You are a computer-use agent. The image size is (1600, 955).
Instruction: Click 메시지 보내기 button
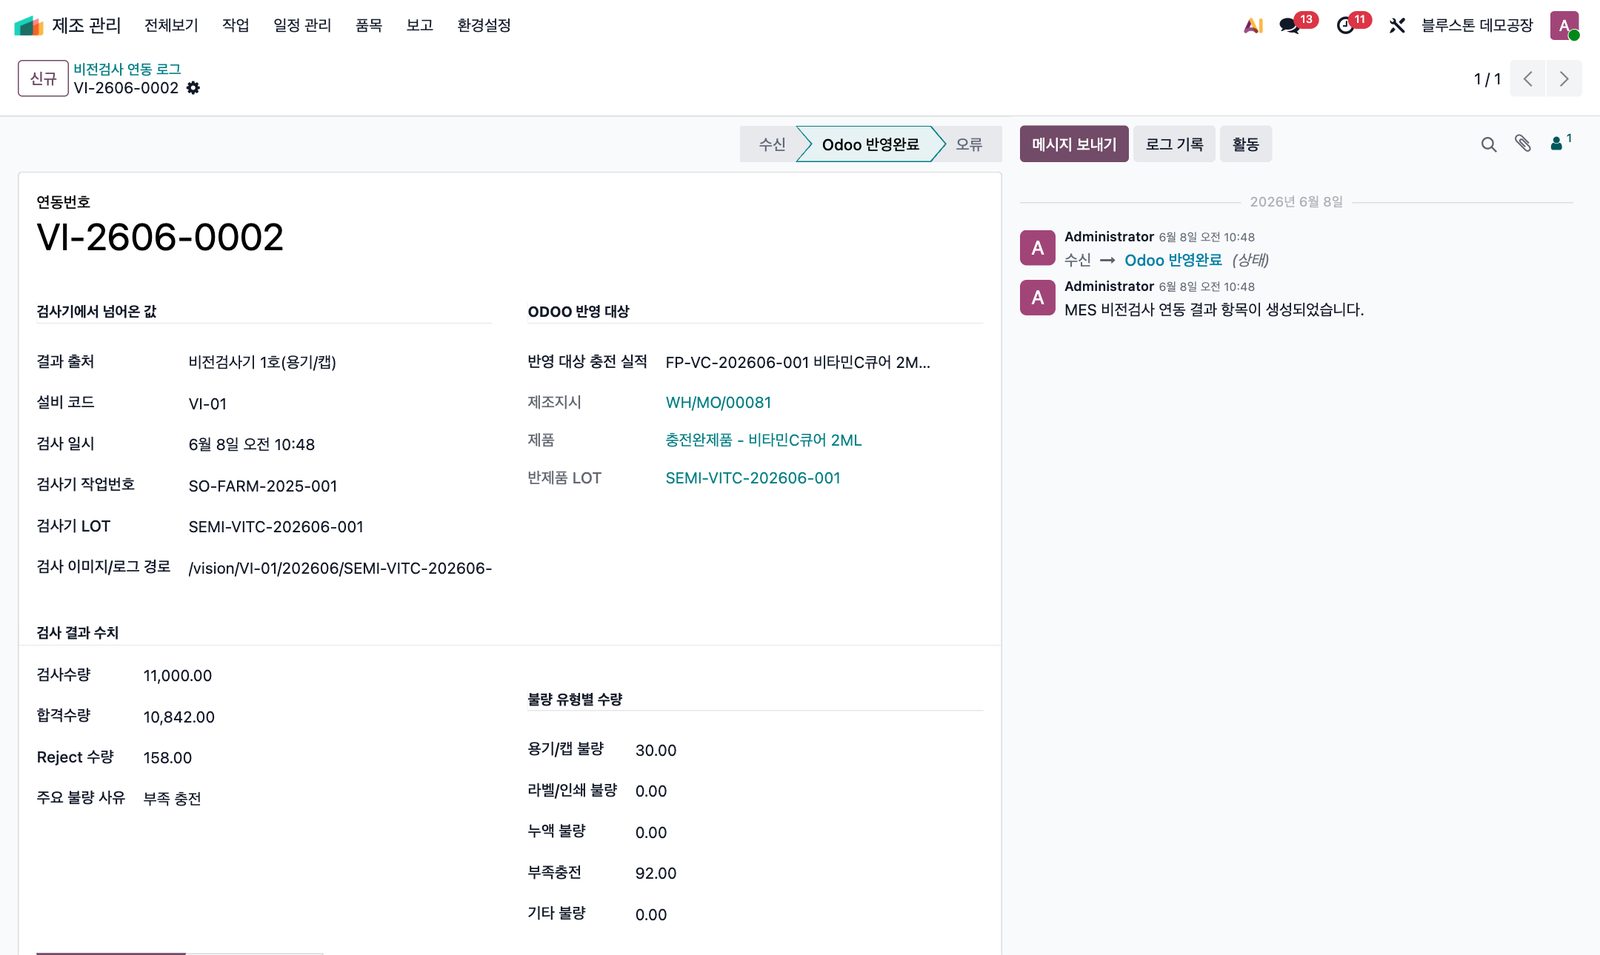[x=1074, y=144]
